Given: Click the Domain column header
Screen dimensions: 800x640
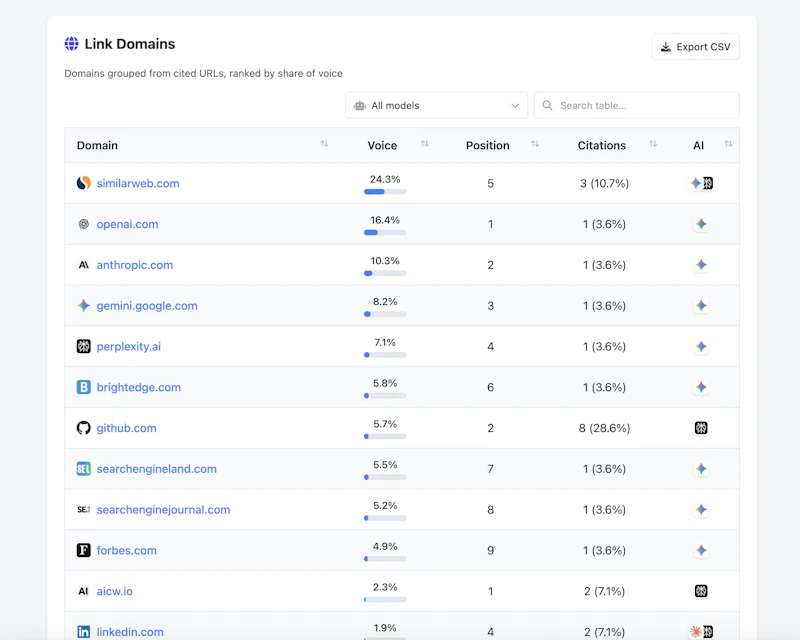Looking at the screenshot, I should click(97, 145).
